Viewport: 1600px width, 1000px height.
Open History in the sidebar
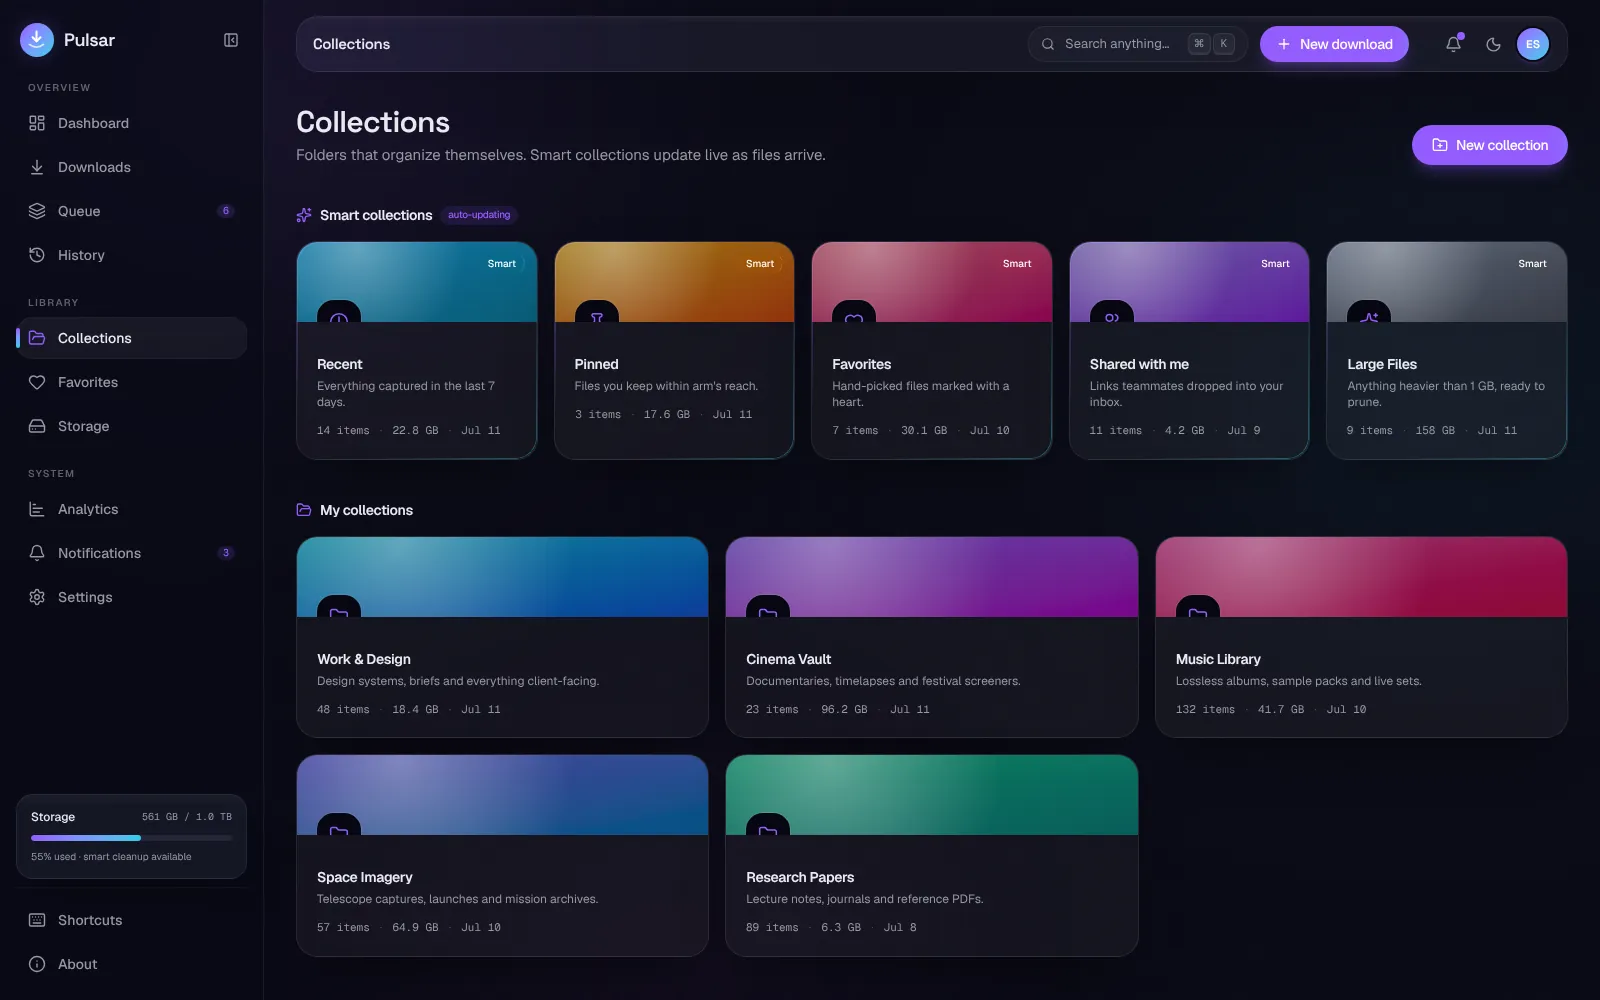131,255
